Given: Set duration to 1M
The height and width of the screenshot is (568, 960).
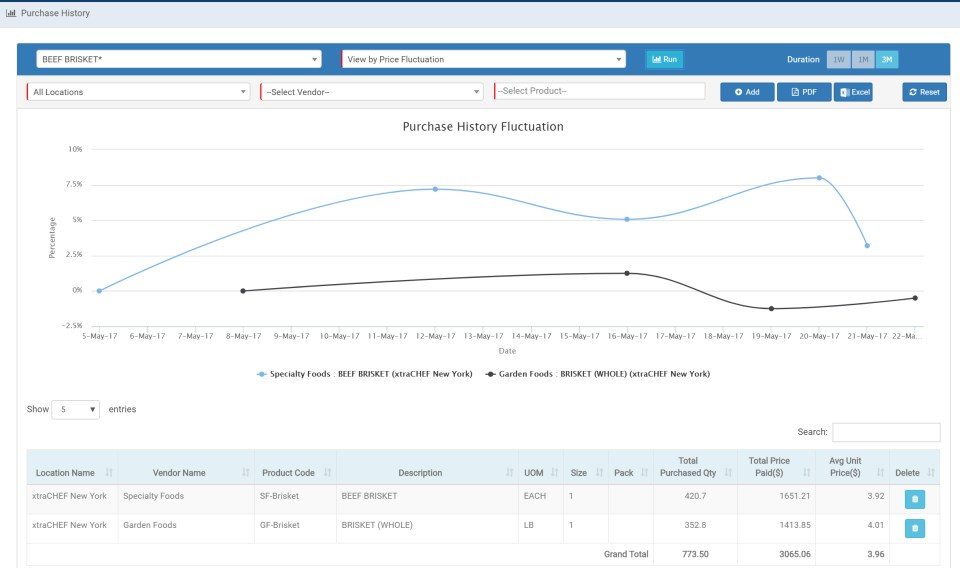Looking at the screenshot, I should point(863,59).
